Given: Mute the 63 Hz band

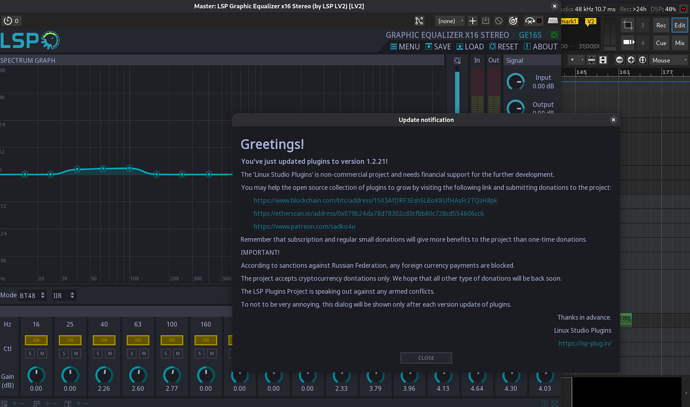Looking at the screenshot, I should 143,353.
